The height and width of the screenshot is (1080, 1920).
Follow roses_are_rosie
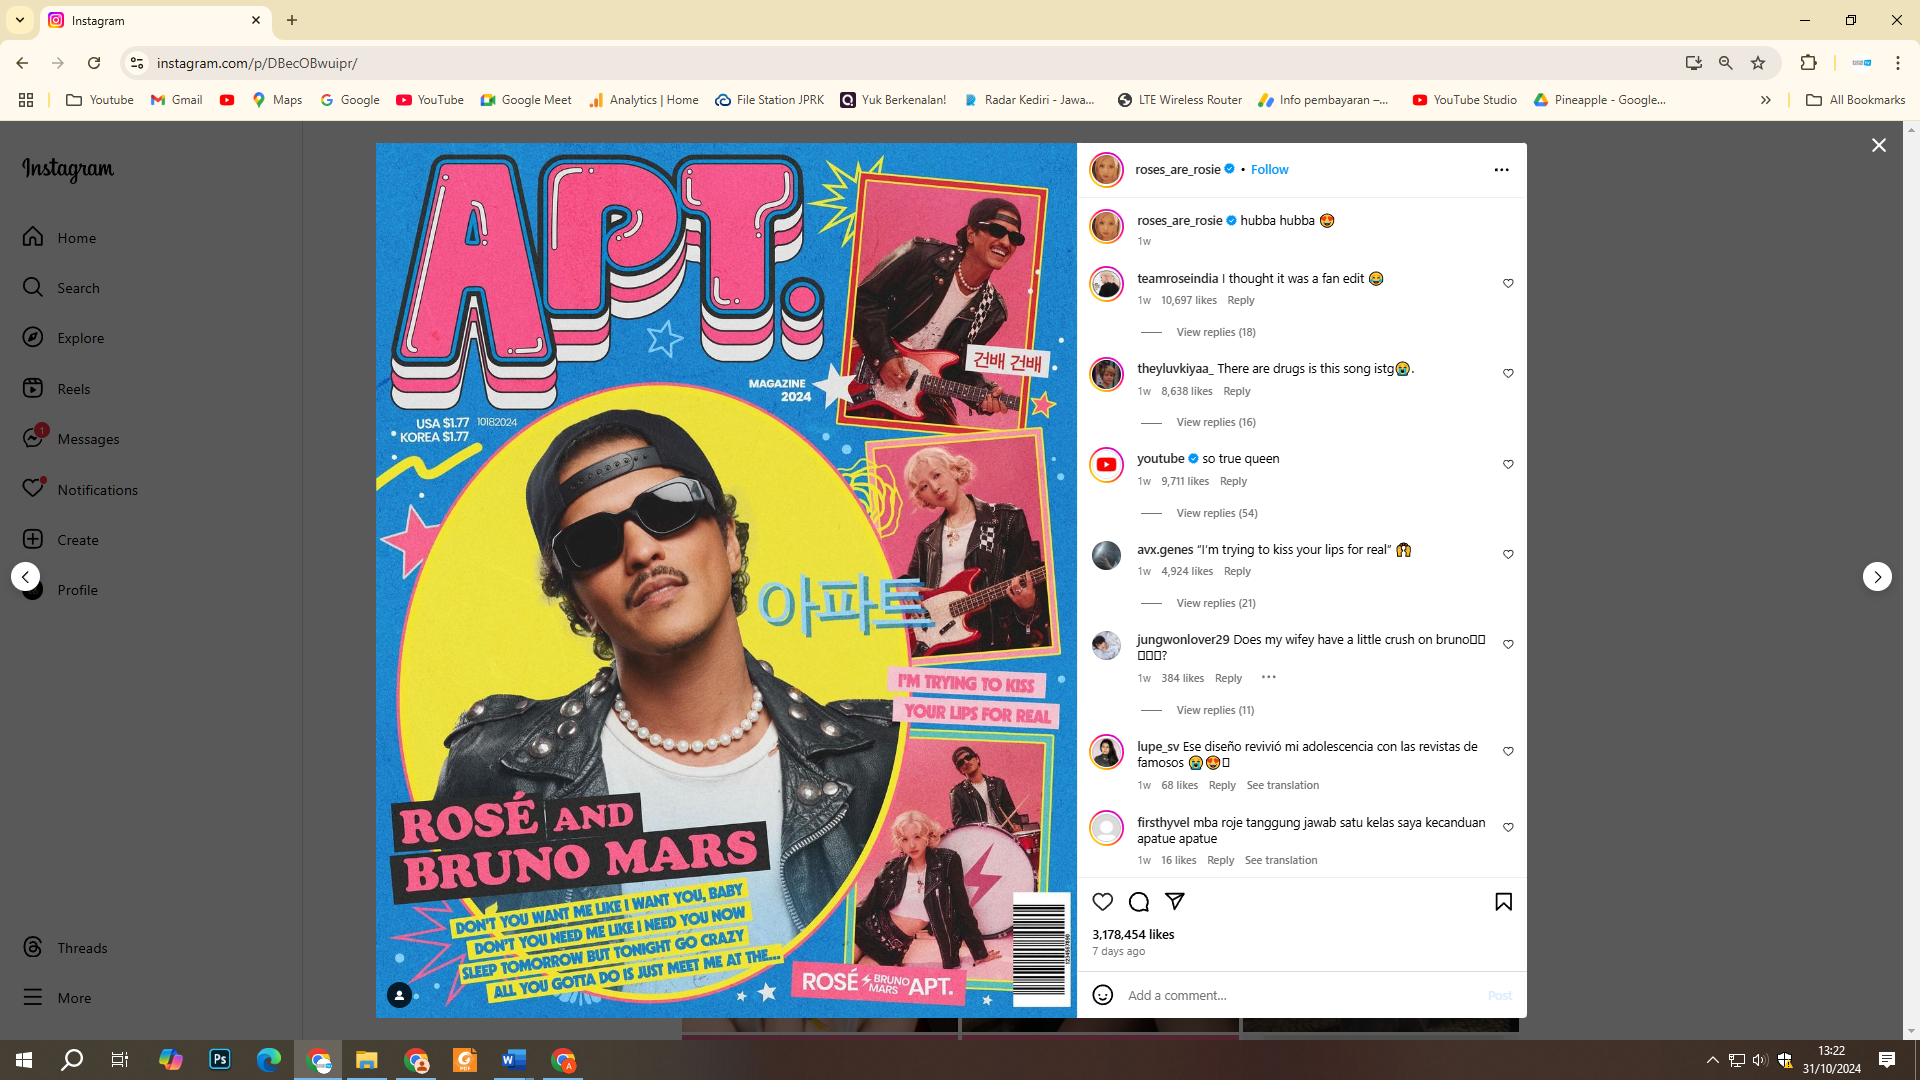1269,170
